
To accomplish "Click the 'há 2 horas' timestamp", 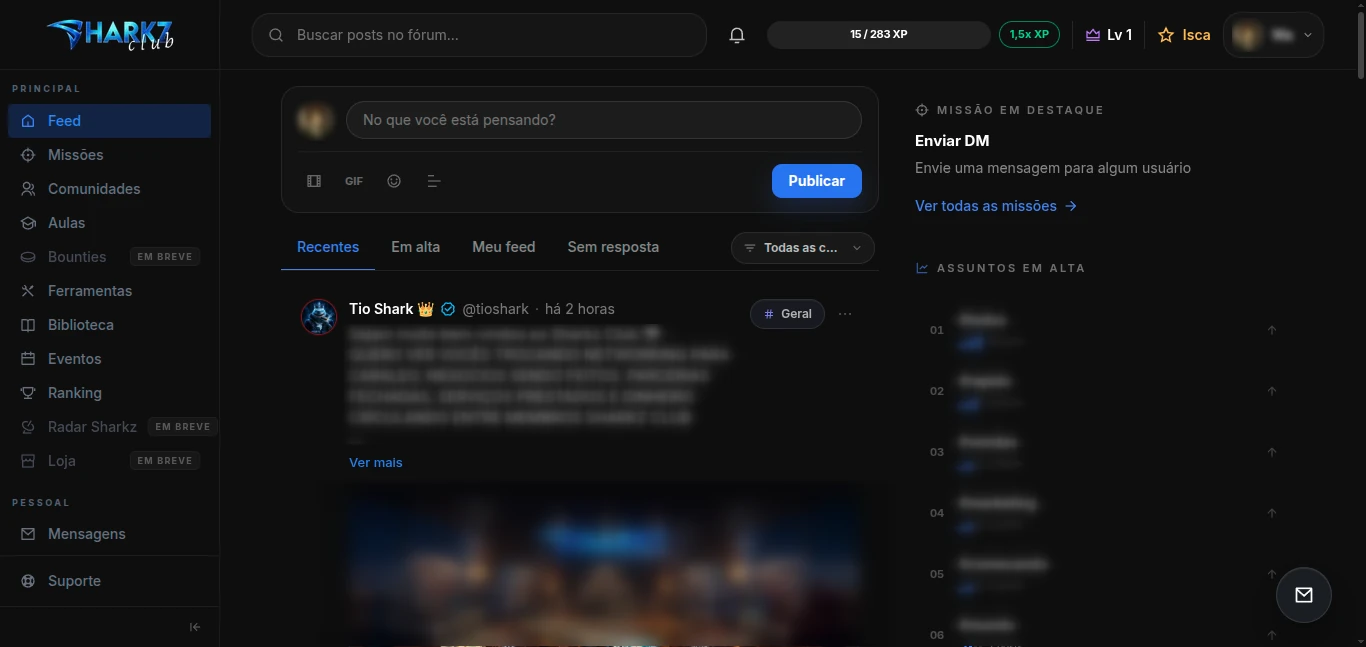I will pyautogui.click(x=580, y=309).
